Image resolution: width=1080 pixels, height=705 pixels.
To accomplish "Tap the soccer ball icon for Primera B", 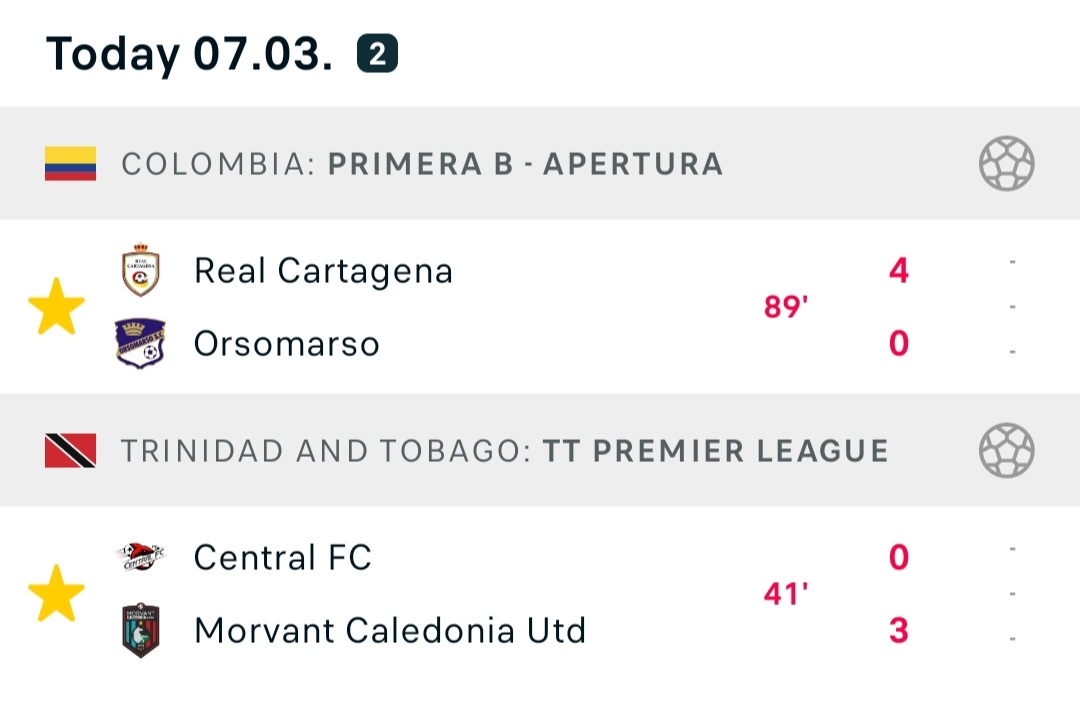I will tap(1006, 164).
